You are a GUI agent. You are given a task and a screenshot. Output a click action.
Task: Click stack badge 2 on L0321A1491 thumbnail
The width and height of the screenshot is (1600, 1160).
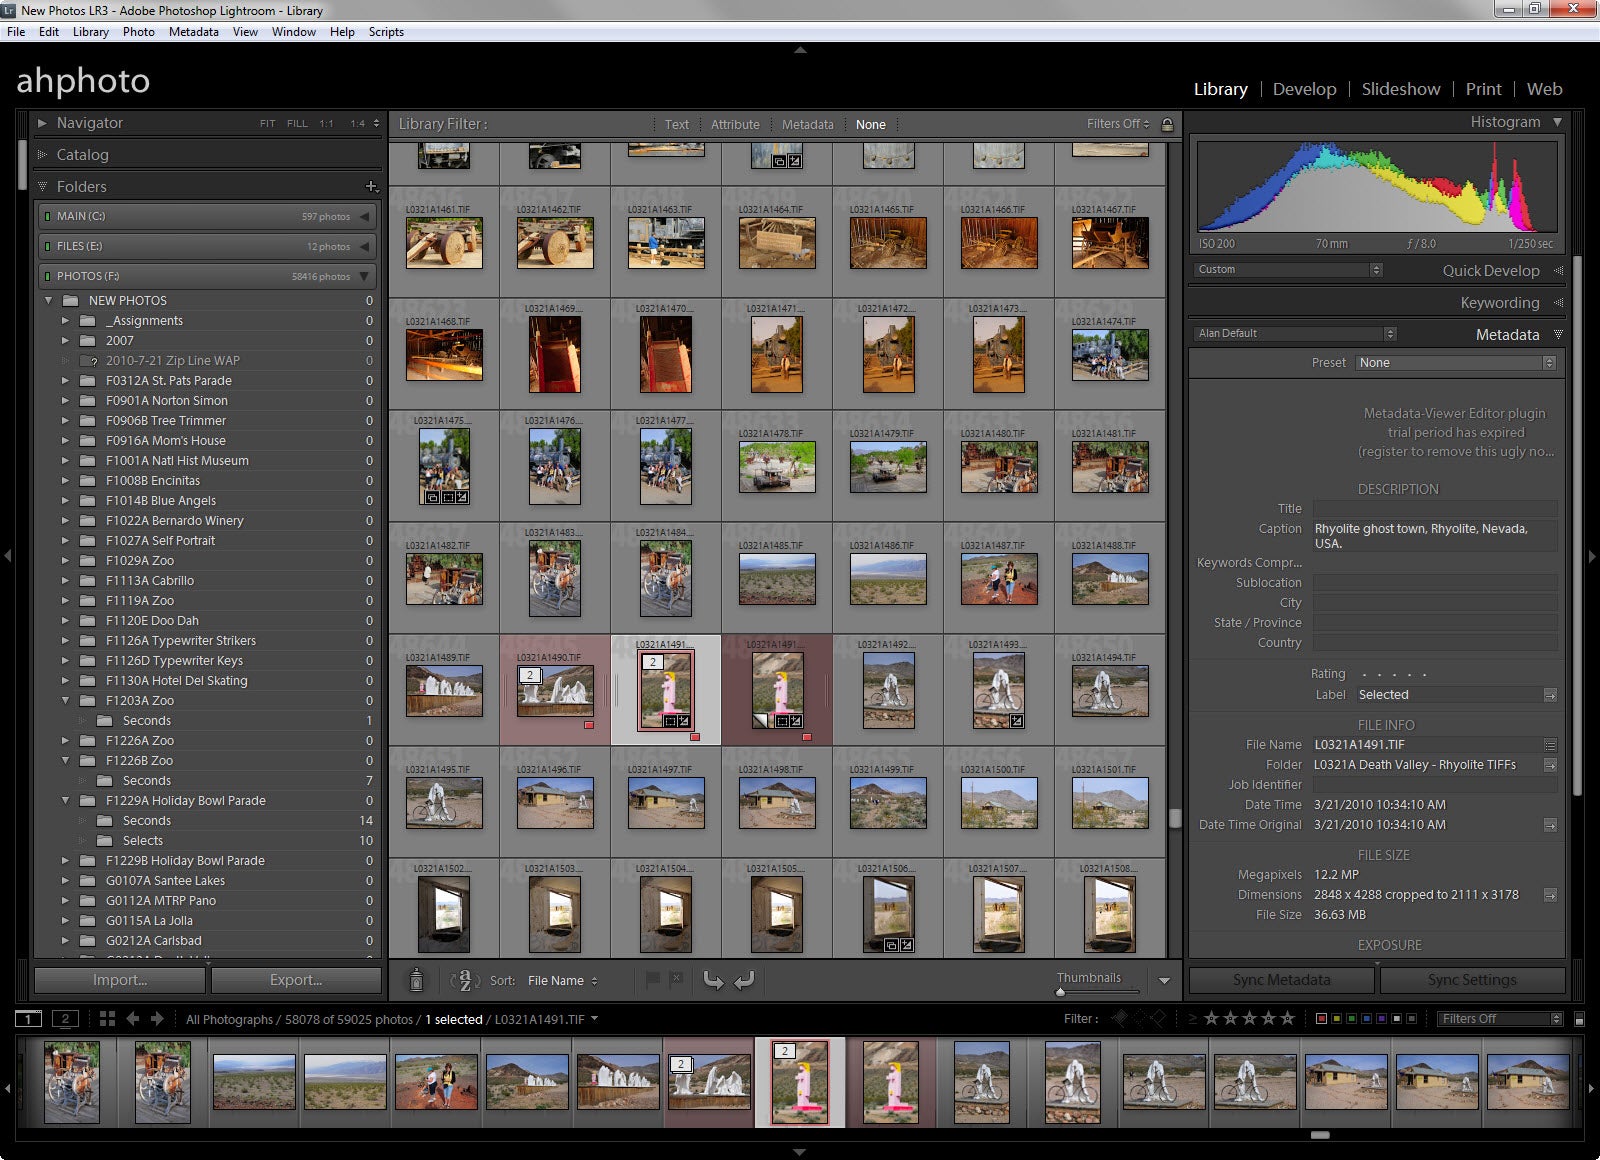coord(653,662)
